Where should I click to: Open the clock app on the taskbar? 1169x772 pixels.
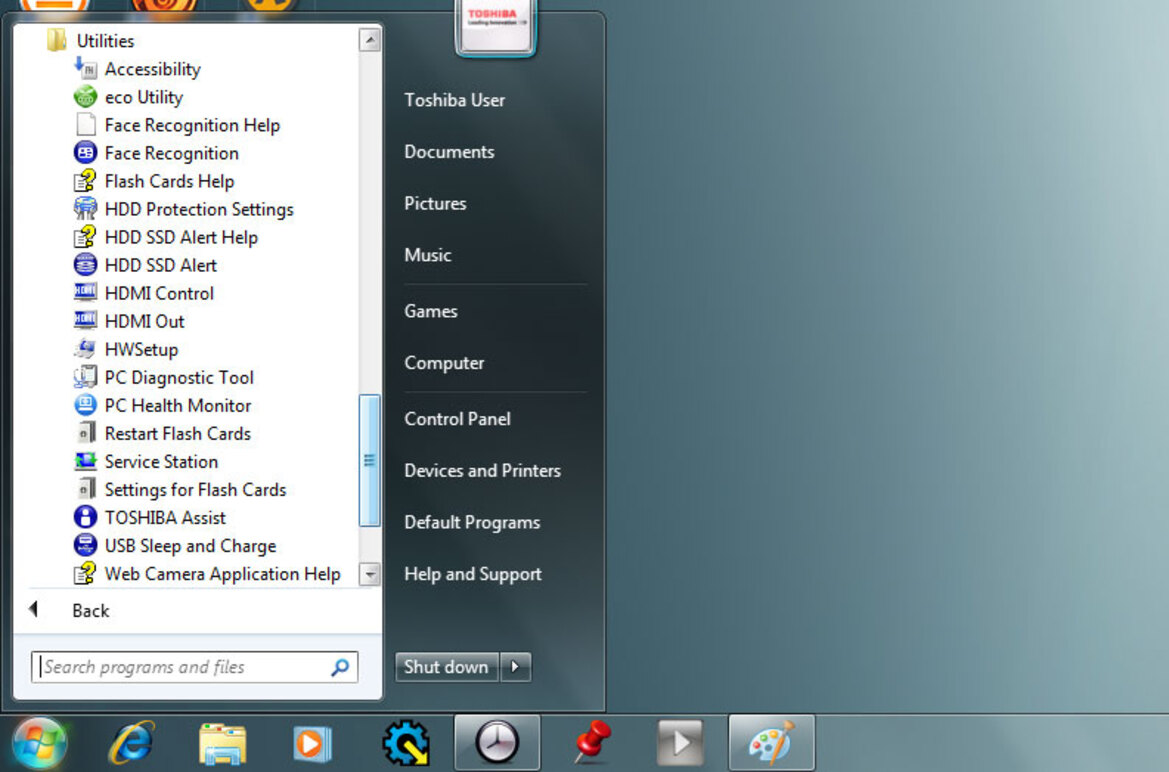pyautogui.click(x=497, y=743)
